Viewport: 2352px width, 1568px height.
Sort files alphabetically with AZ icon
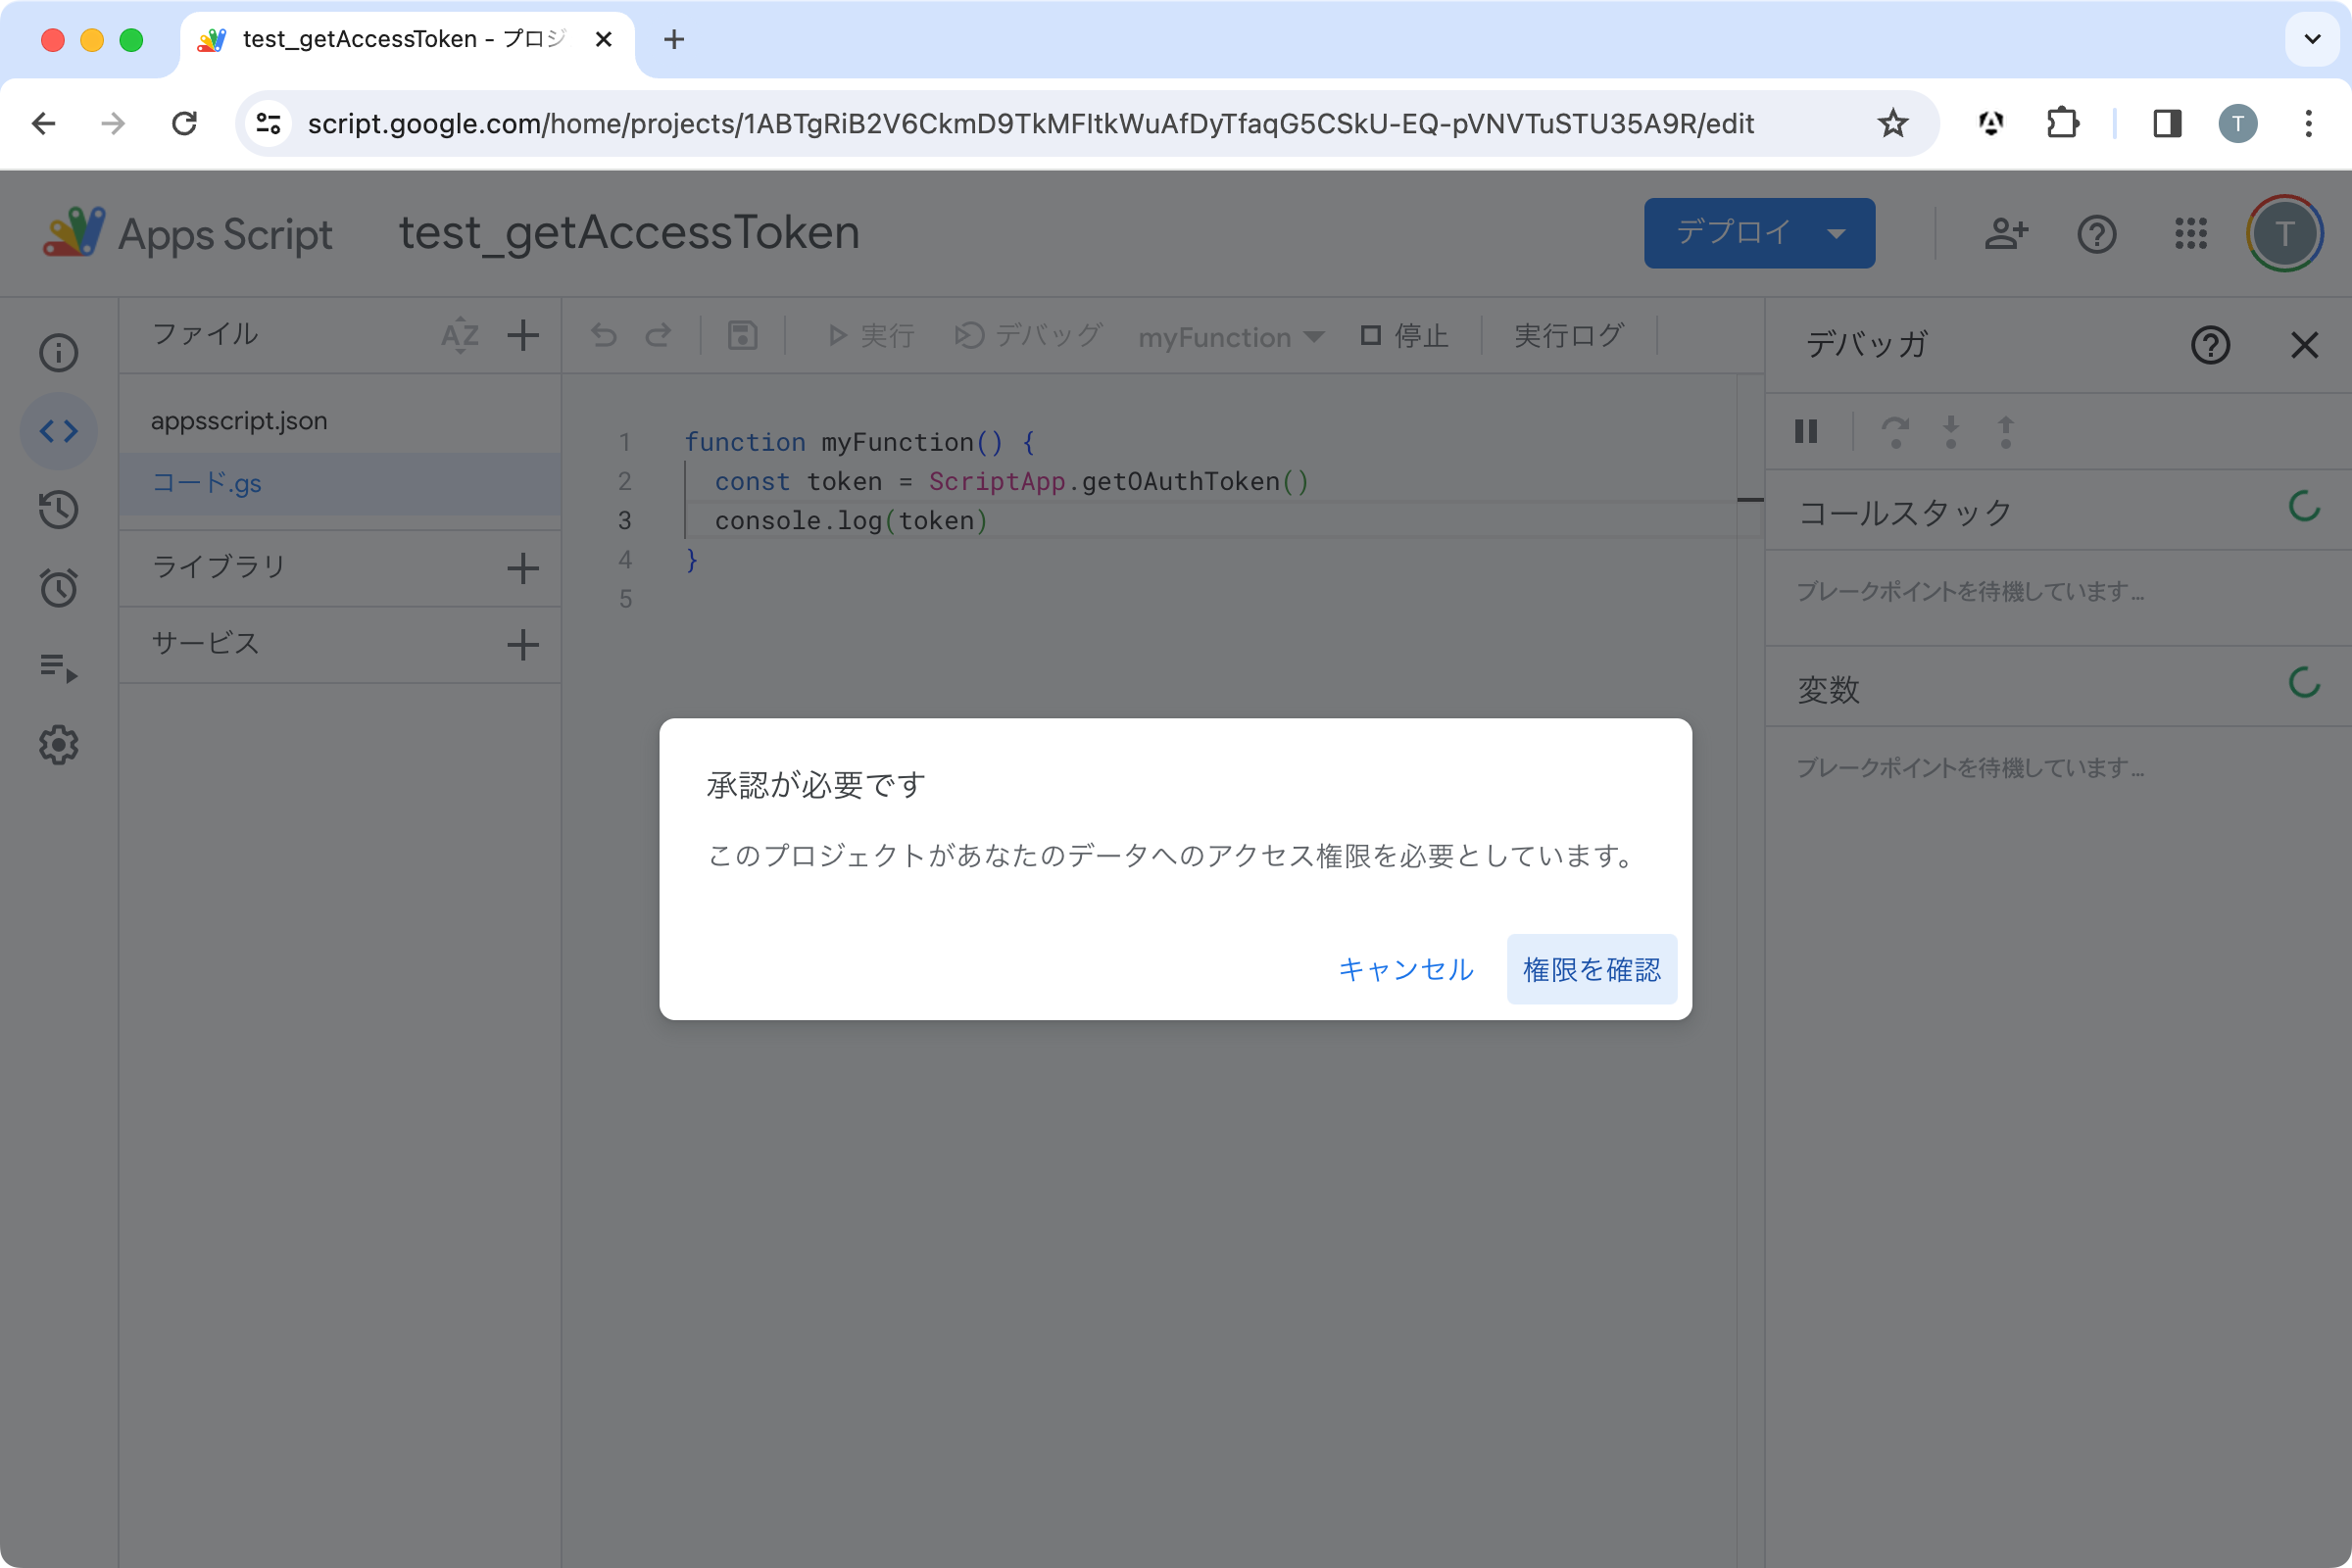[x=460, y=335]
